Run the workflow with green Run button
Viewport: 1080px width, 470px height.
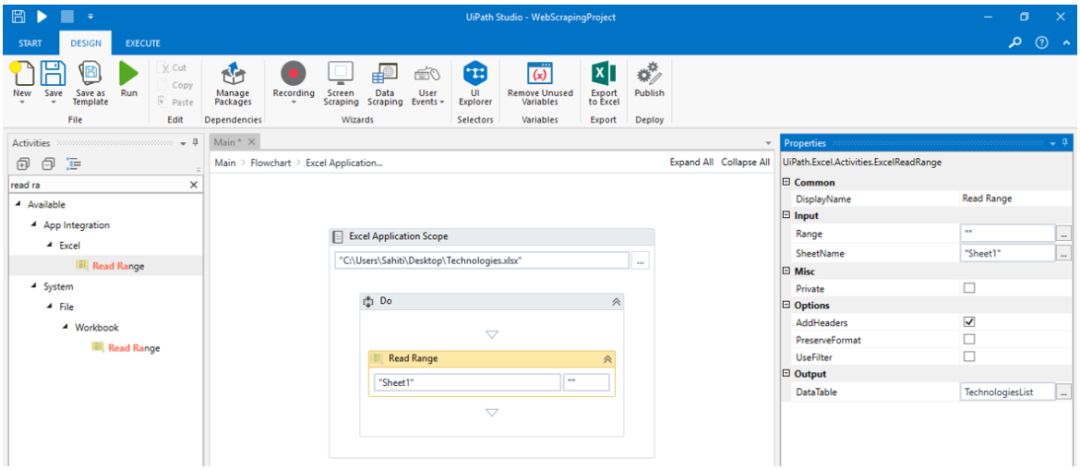129,79
